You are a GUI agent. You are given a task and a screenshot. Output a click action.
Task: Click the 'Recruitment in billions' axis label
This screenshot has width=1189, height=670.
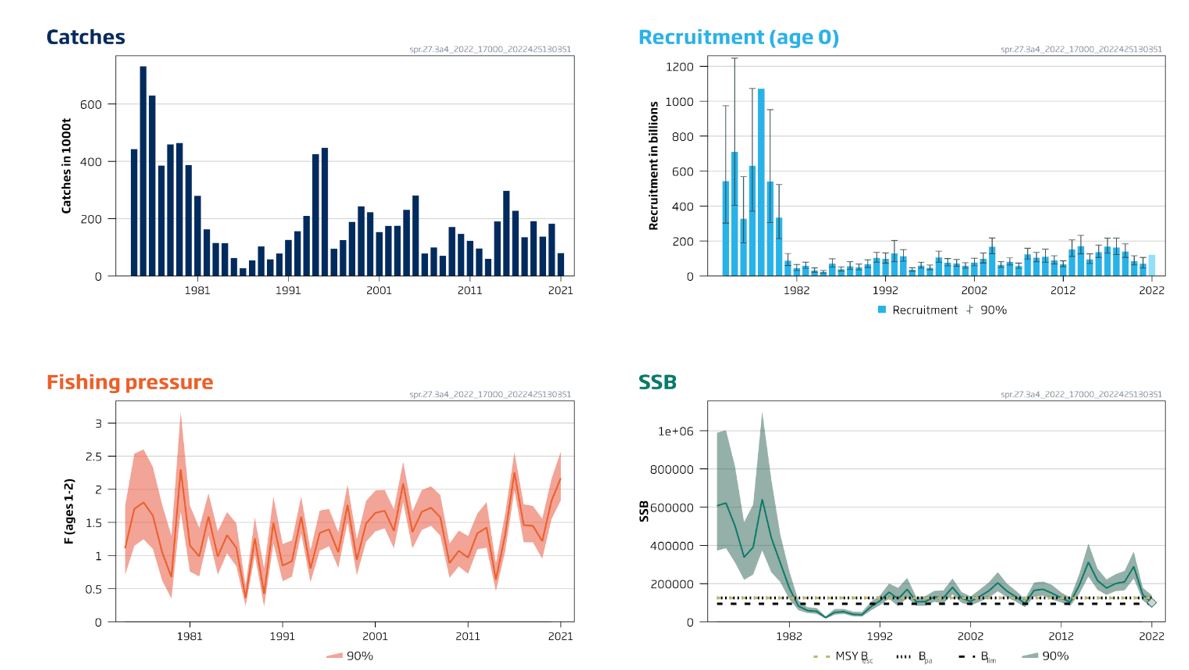(653, 165)
